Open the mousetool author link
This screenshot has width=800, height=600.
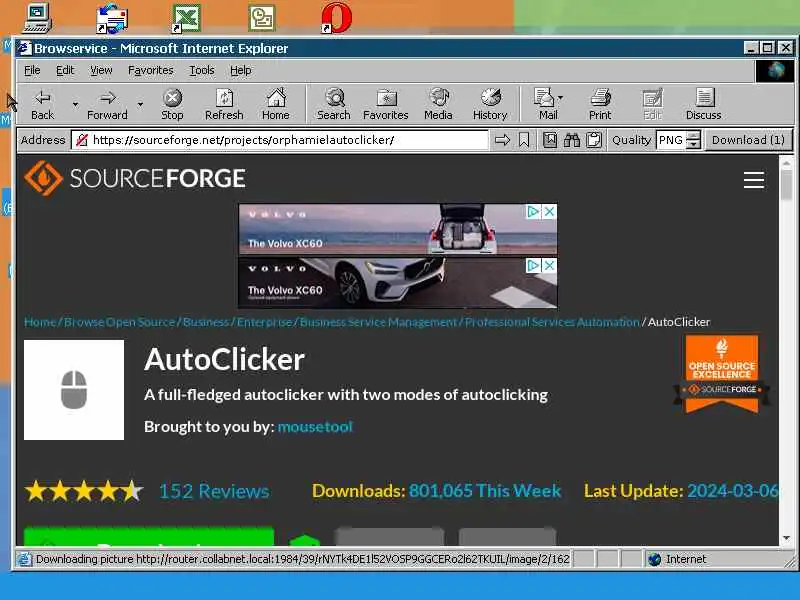(x=315, y=427)
